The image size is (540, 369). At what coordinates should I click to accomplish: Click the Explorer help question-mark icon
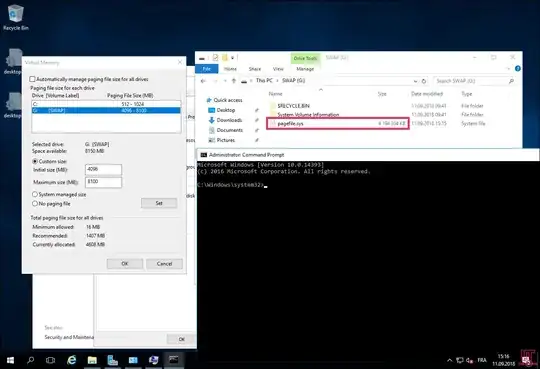tap(518, 69)
